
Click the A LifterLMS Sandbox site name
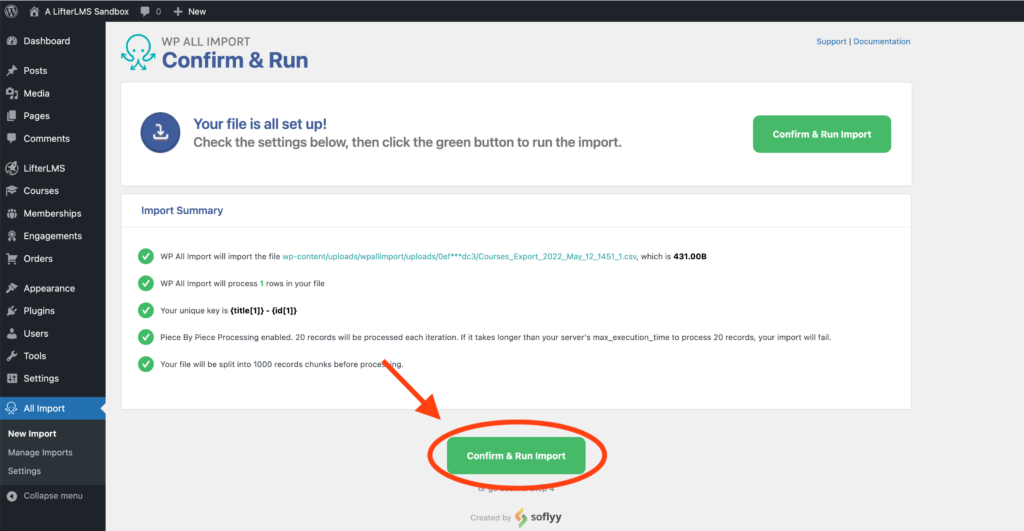pyautogui.click(x=86, y=11)
